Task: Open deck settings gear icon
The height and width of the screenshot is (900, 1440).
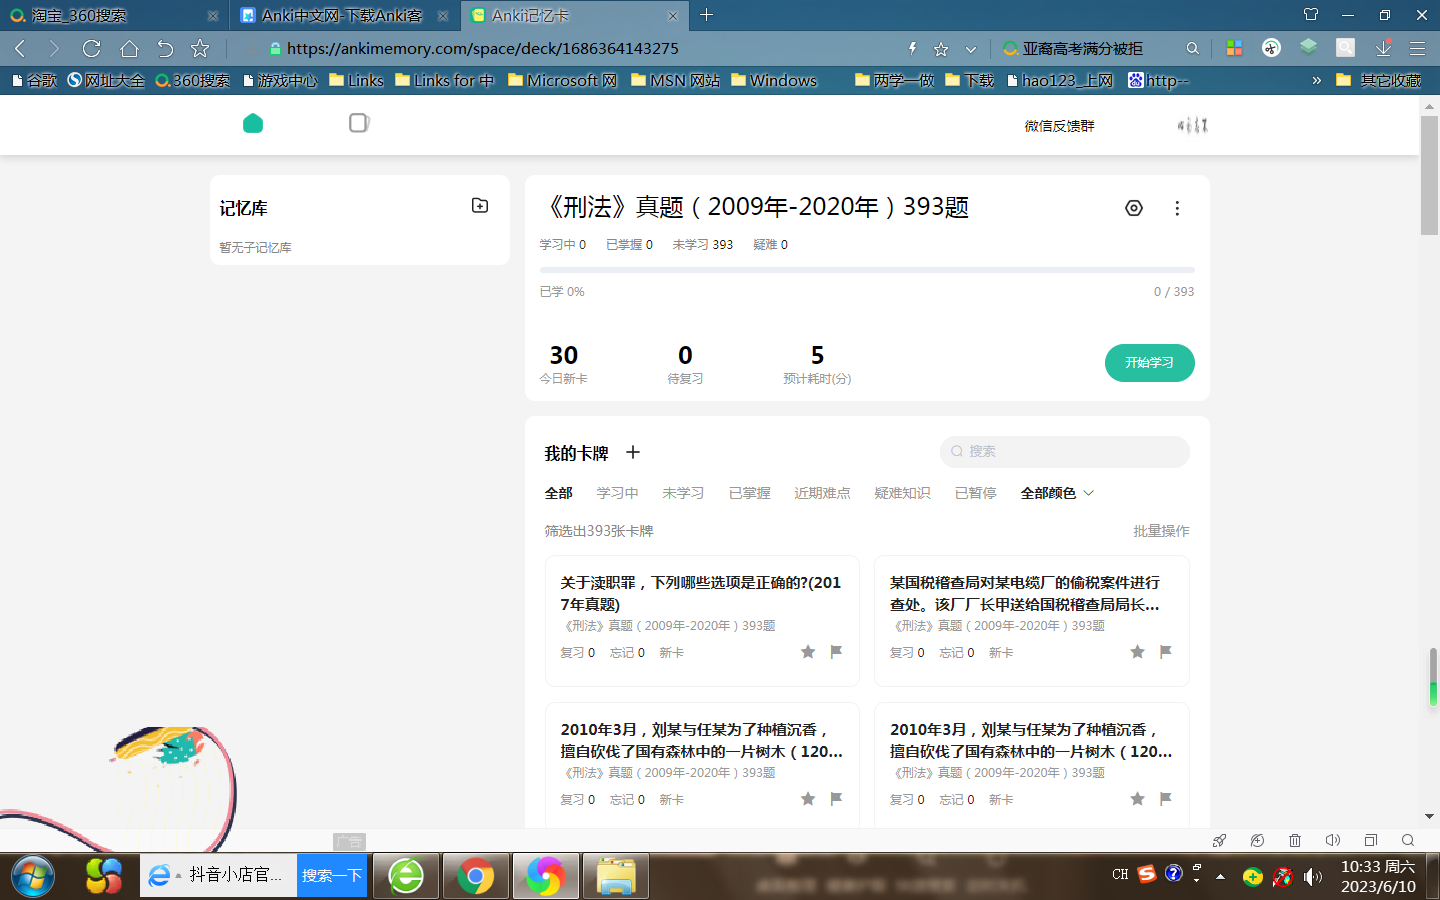Action: (x=1134, y=208)
